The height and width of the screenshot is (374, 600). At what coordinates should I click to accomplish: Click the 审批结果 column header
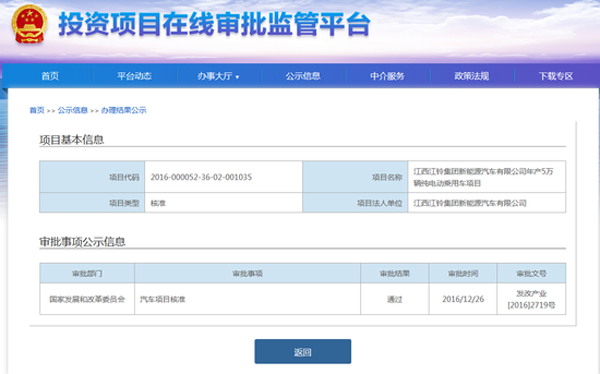(395, 273)
